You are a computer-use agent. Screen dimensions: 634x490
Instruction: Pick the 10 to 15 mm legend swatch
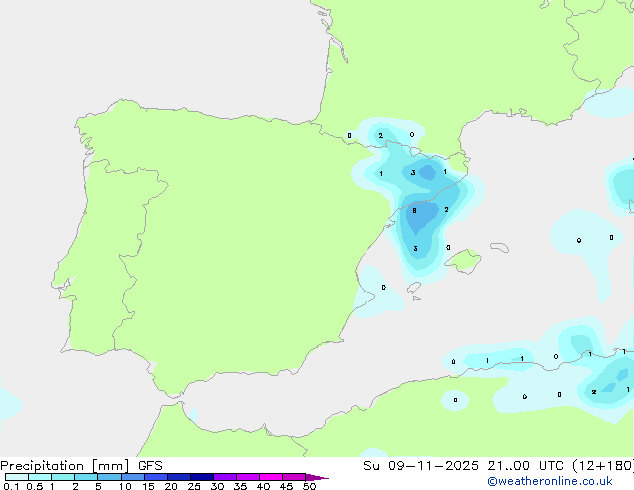click(133, 477)
